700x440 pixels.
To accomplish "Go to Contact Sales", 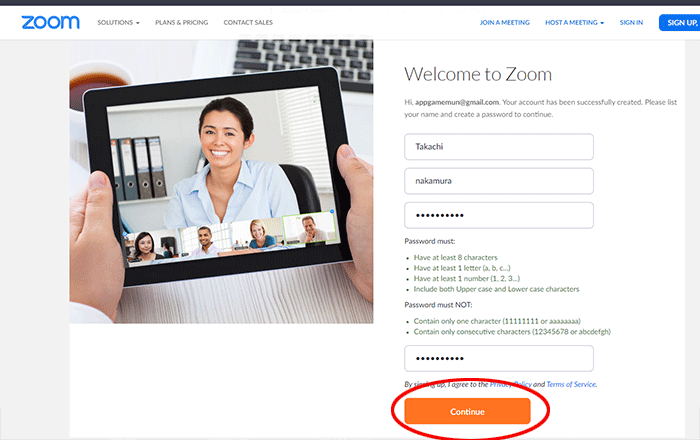I will tap(248, 22).
